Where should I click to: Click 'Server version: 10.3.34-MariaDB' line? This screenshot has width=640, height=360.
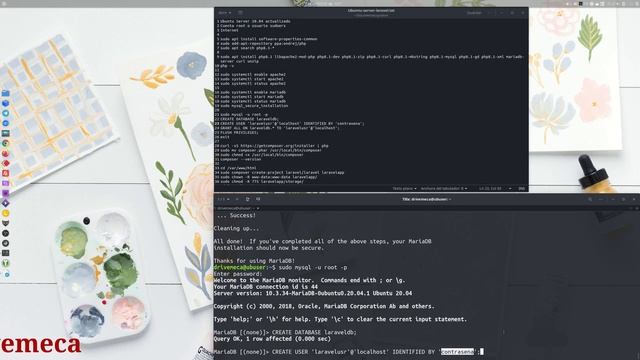[x=313, y=293]
